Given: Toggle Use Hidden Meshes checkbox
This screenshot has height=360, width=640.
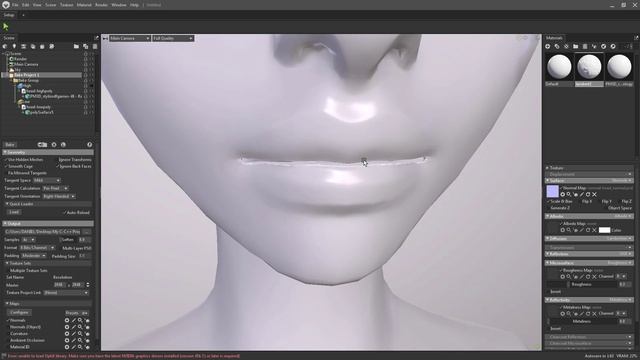Looking at the screenshot, I should pyautogui.click(x=7, y=160).
